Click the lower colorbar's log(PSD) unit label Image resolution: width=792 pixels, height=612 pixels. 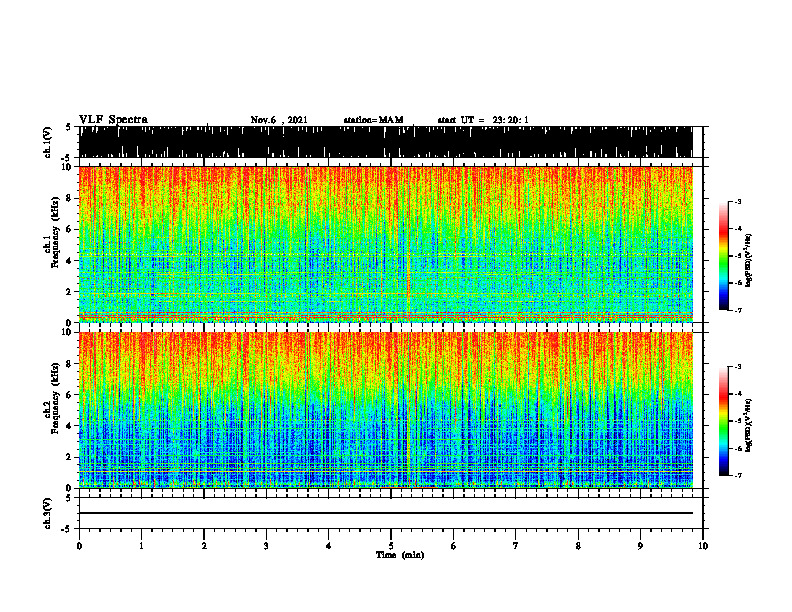pyautogui.click(x=749, y=425)
